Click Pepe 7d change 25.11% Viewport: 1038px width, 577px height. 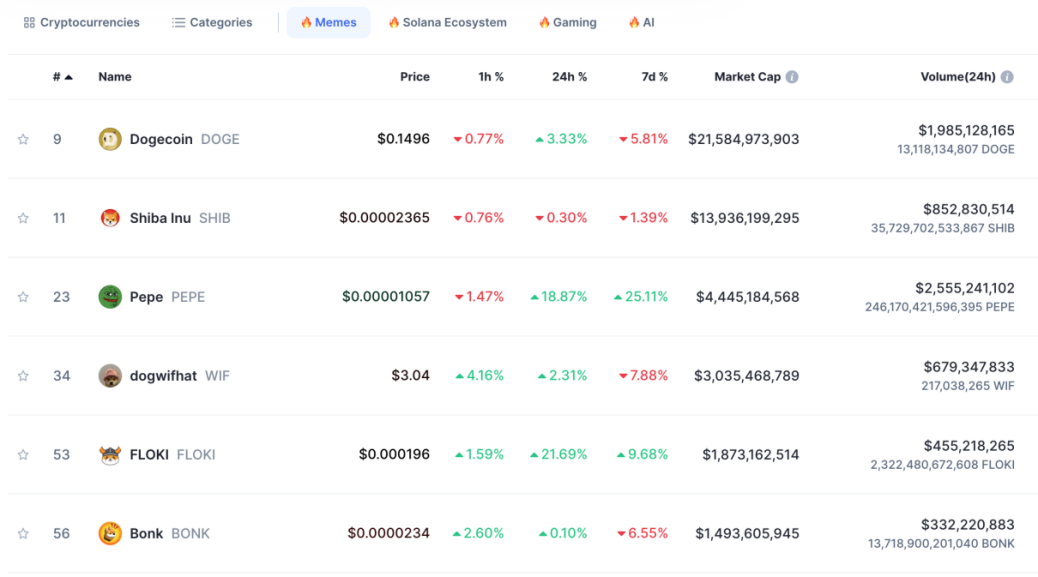point(641,296)
